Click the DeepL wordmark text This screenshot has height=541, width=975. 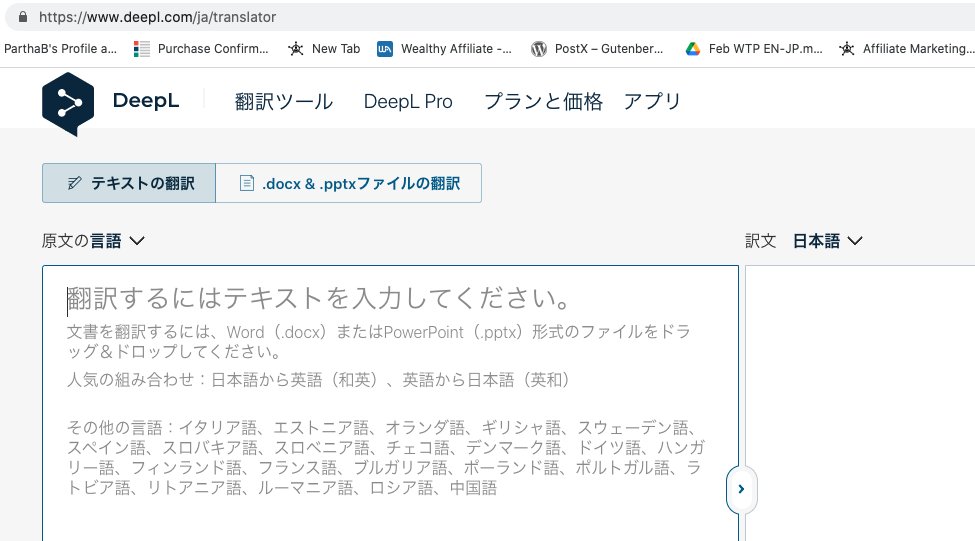(146, 101)
